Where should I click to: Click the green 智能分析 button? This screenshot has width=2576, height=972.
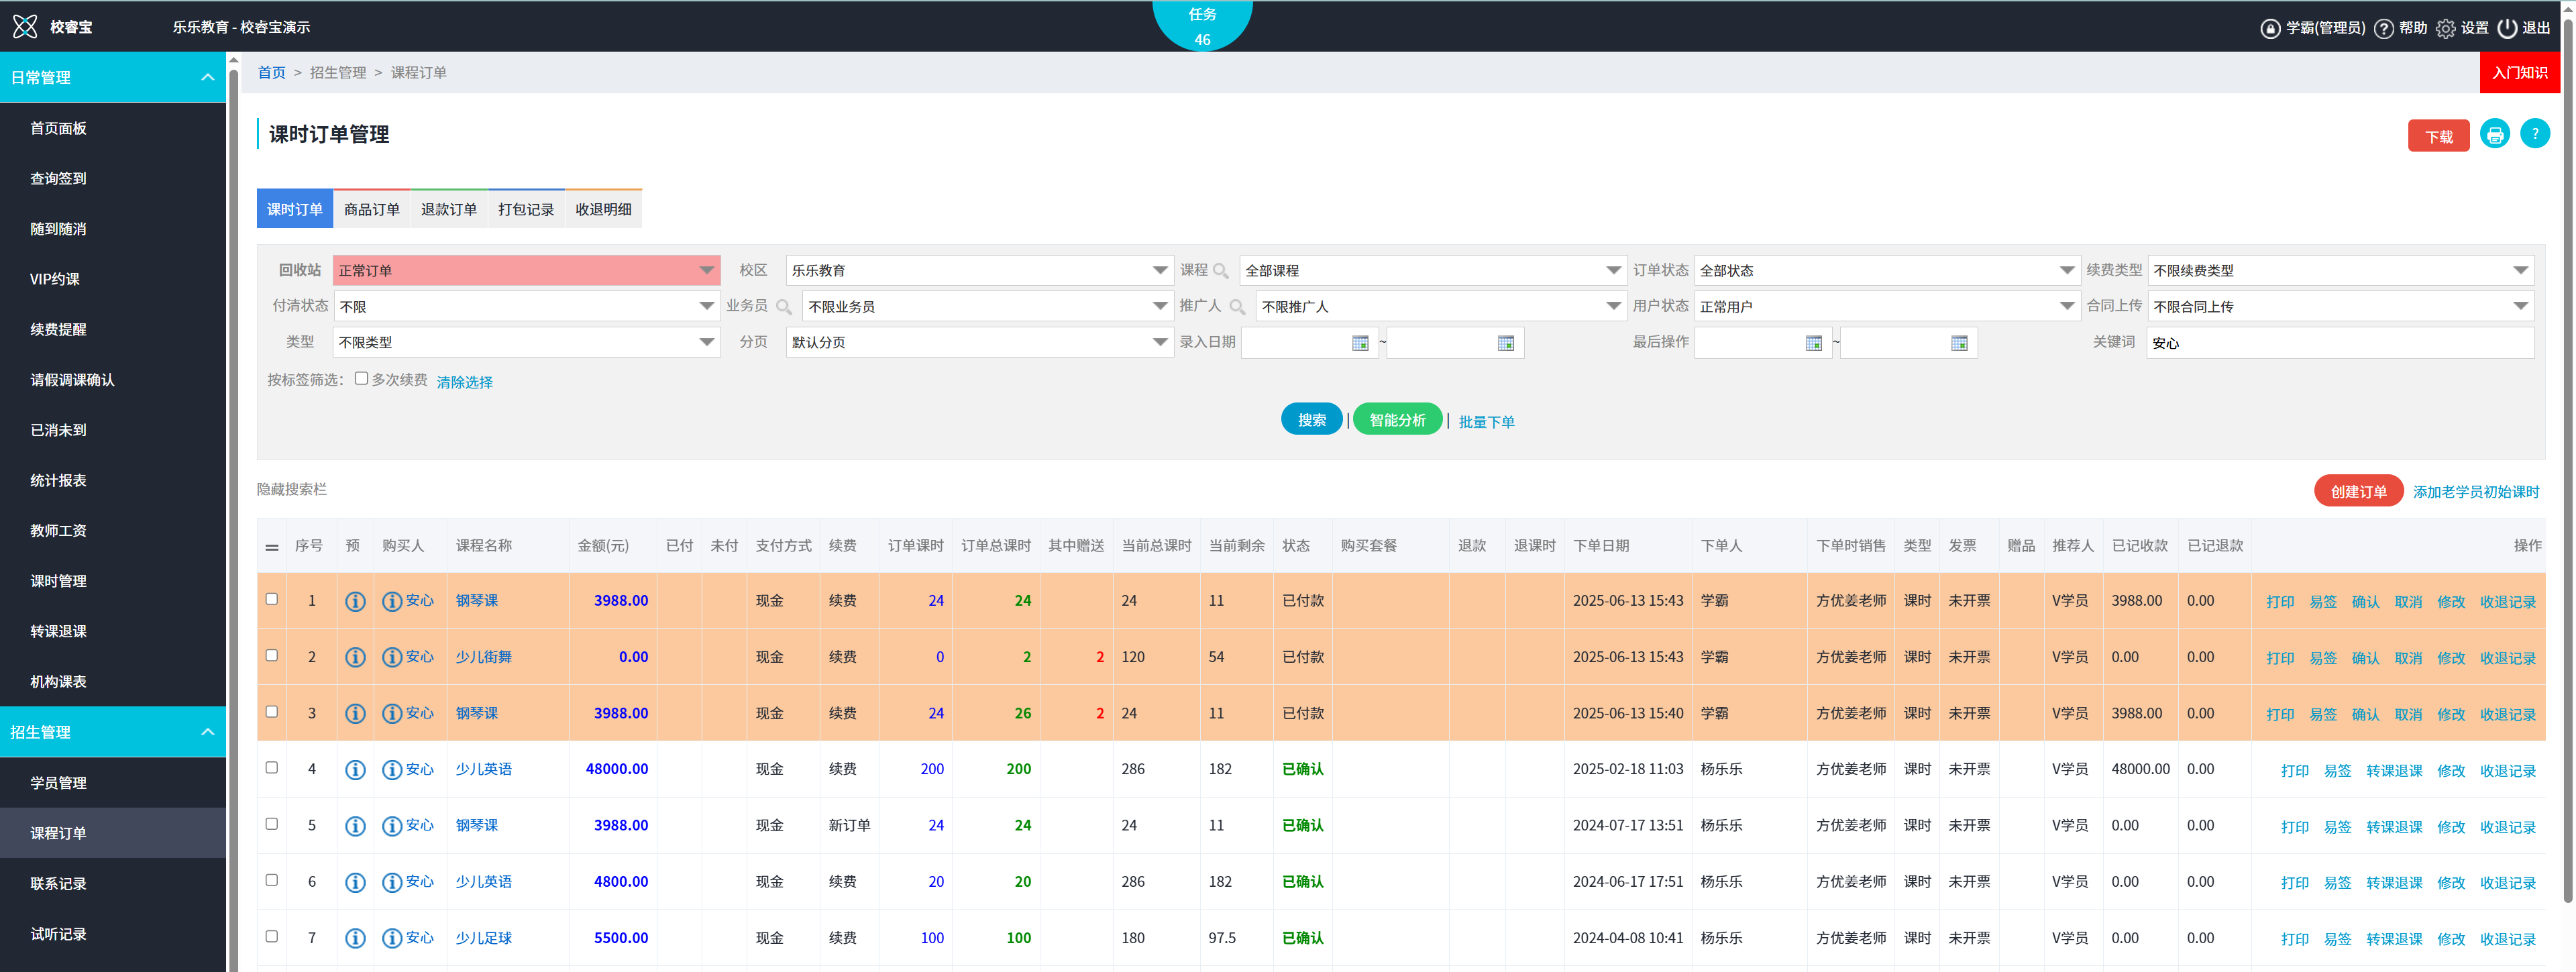(1397, 420)
